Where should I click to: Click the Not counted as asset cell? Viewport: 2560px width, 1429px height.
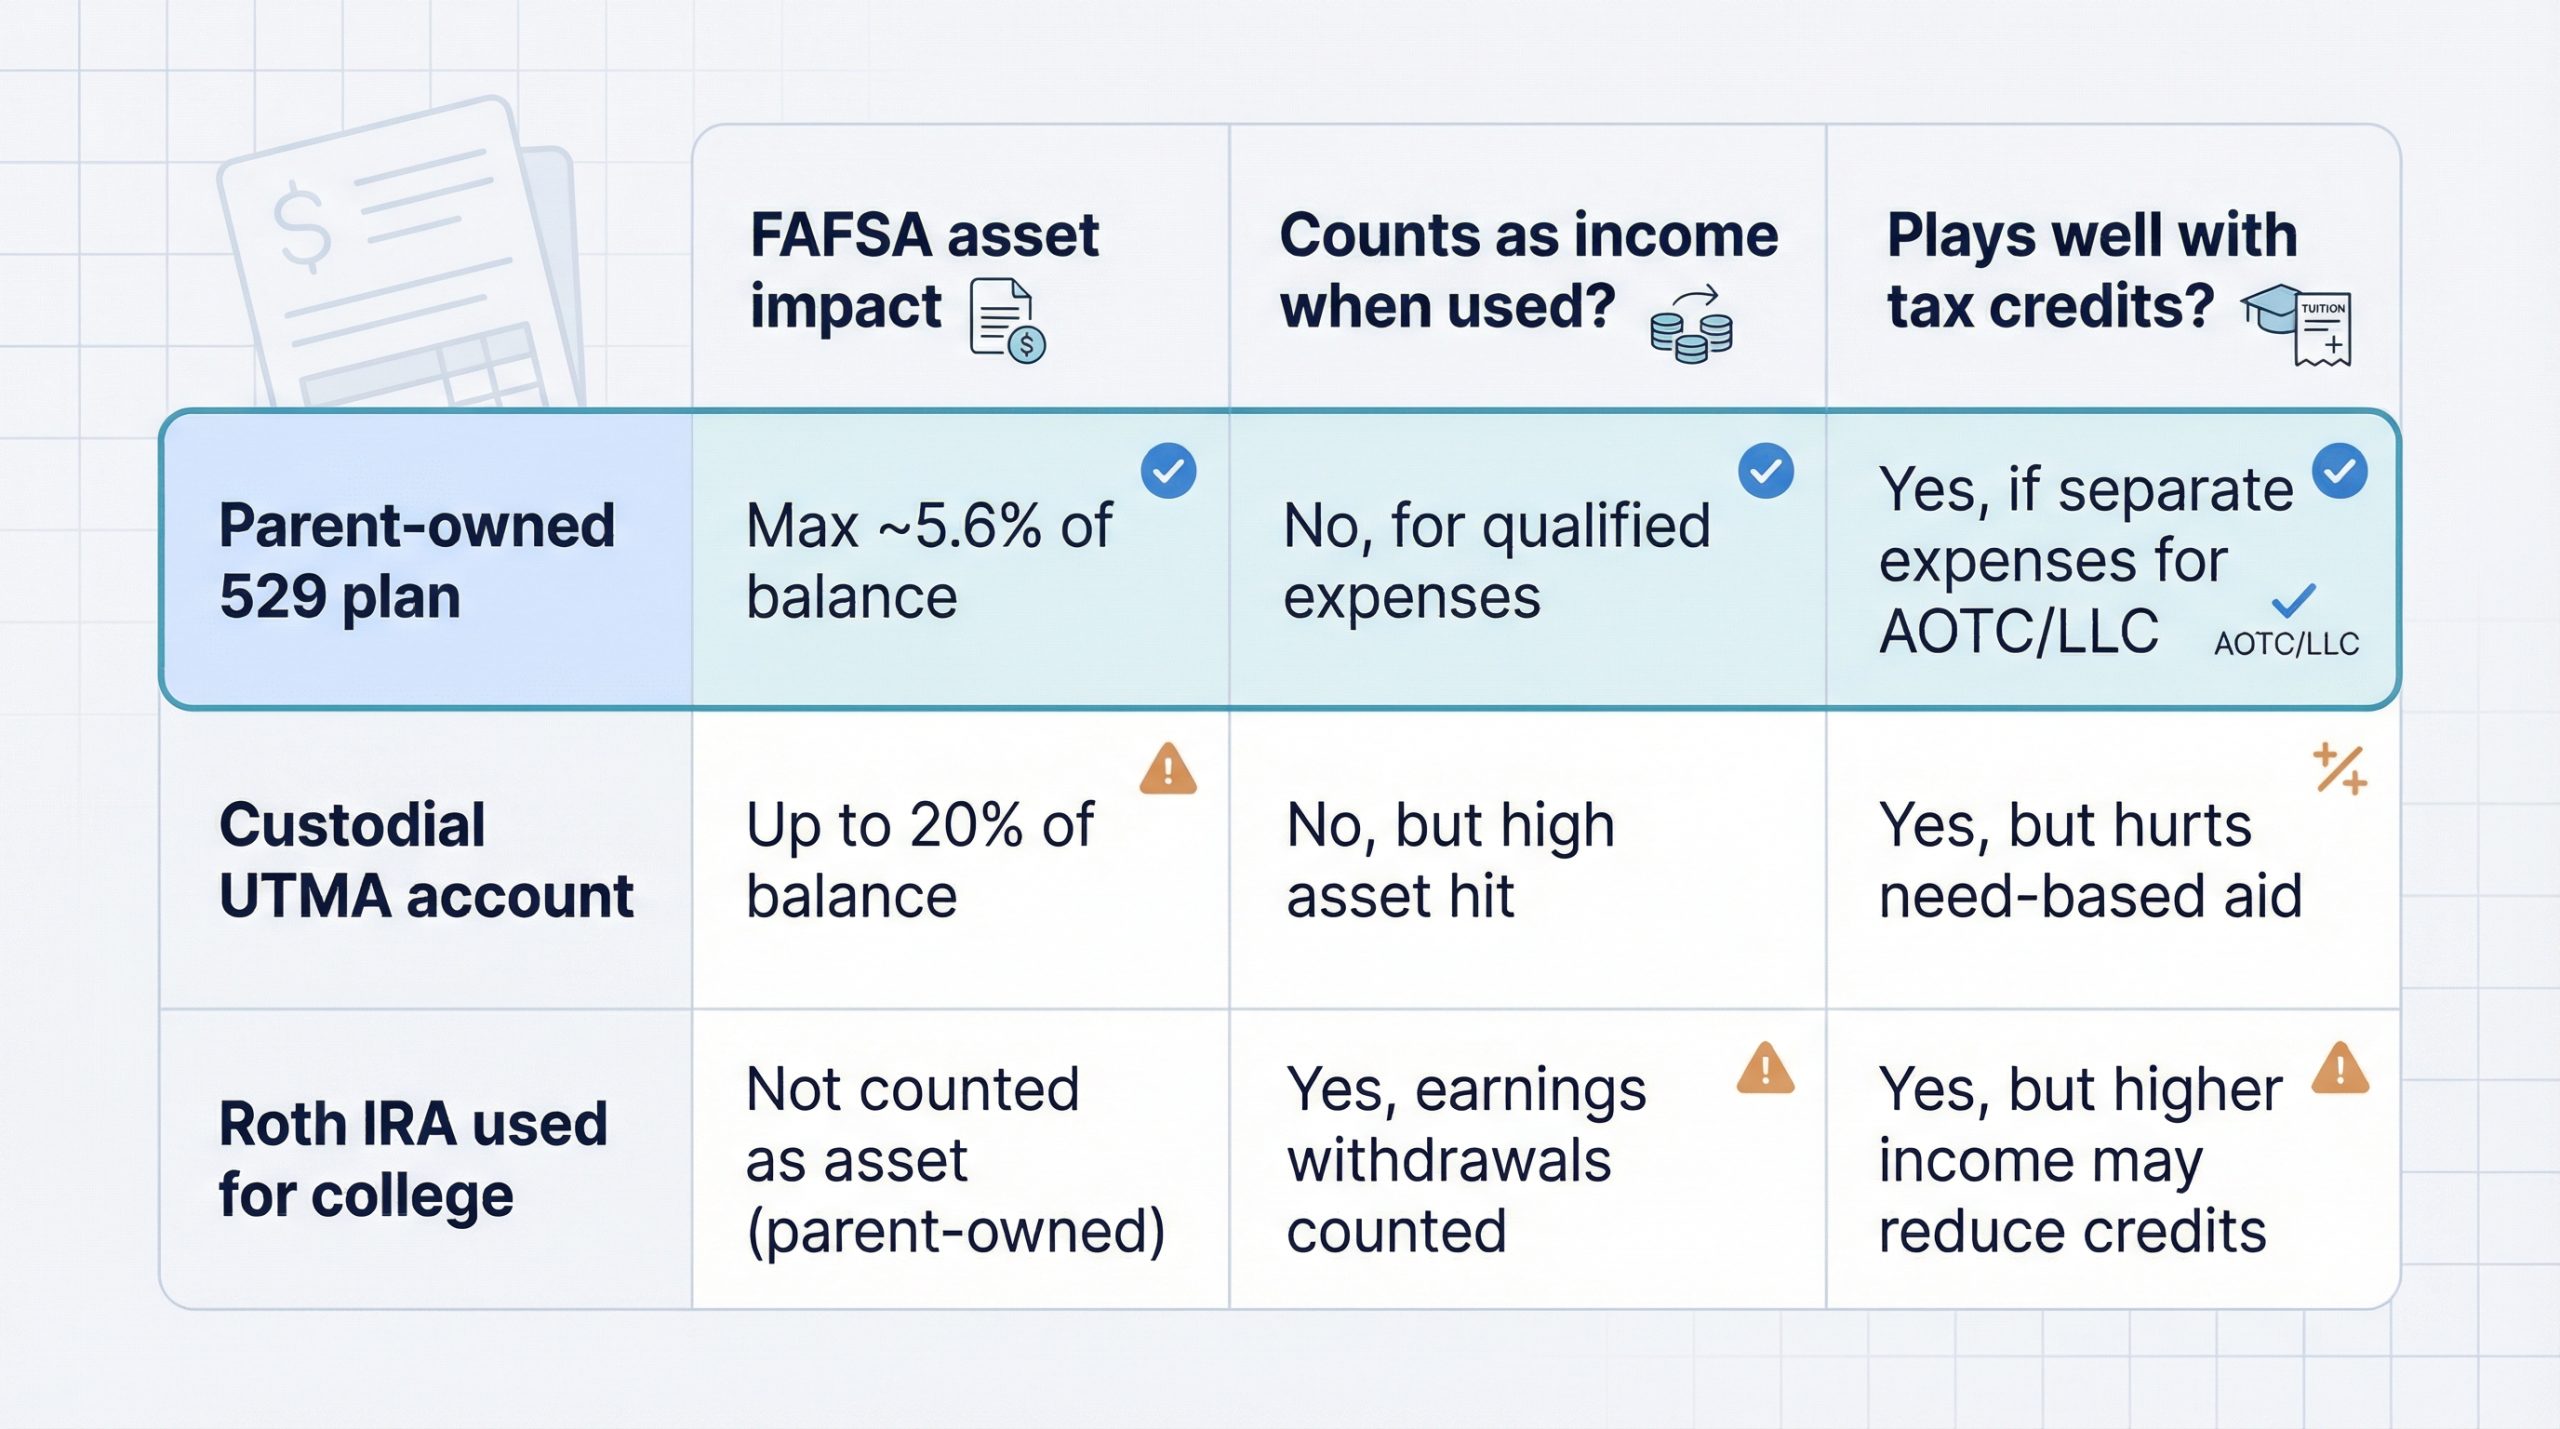955,1159
